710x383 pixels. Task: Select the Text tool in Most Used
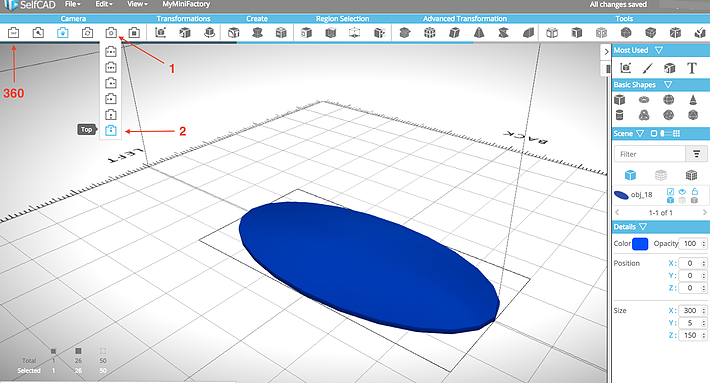tap(691, 68)
